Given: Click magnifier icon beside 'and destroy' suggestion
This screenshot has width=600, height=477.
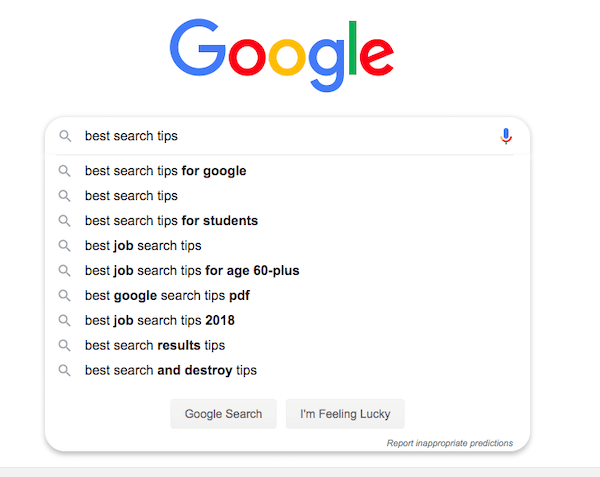Looking at the screenshot, I should point(64,370).
